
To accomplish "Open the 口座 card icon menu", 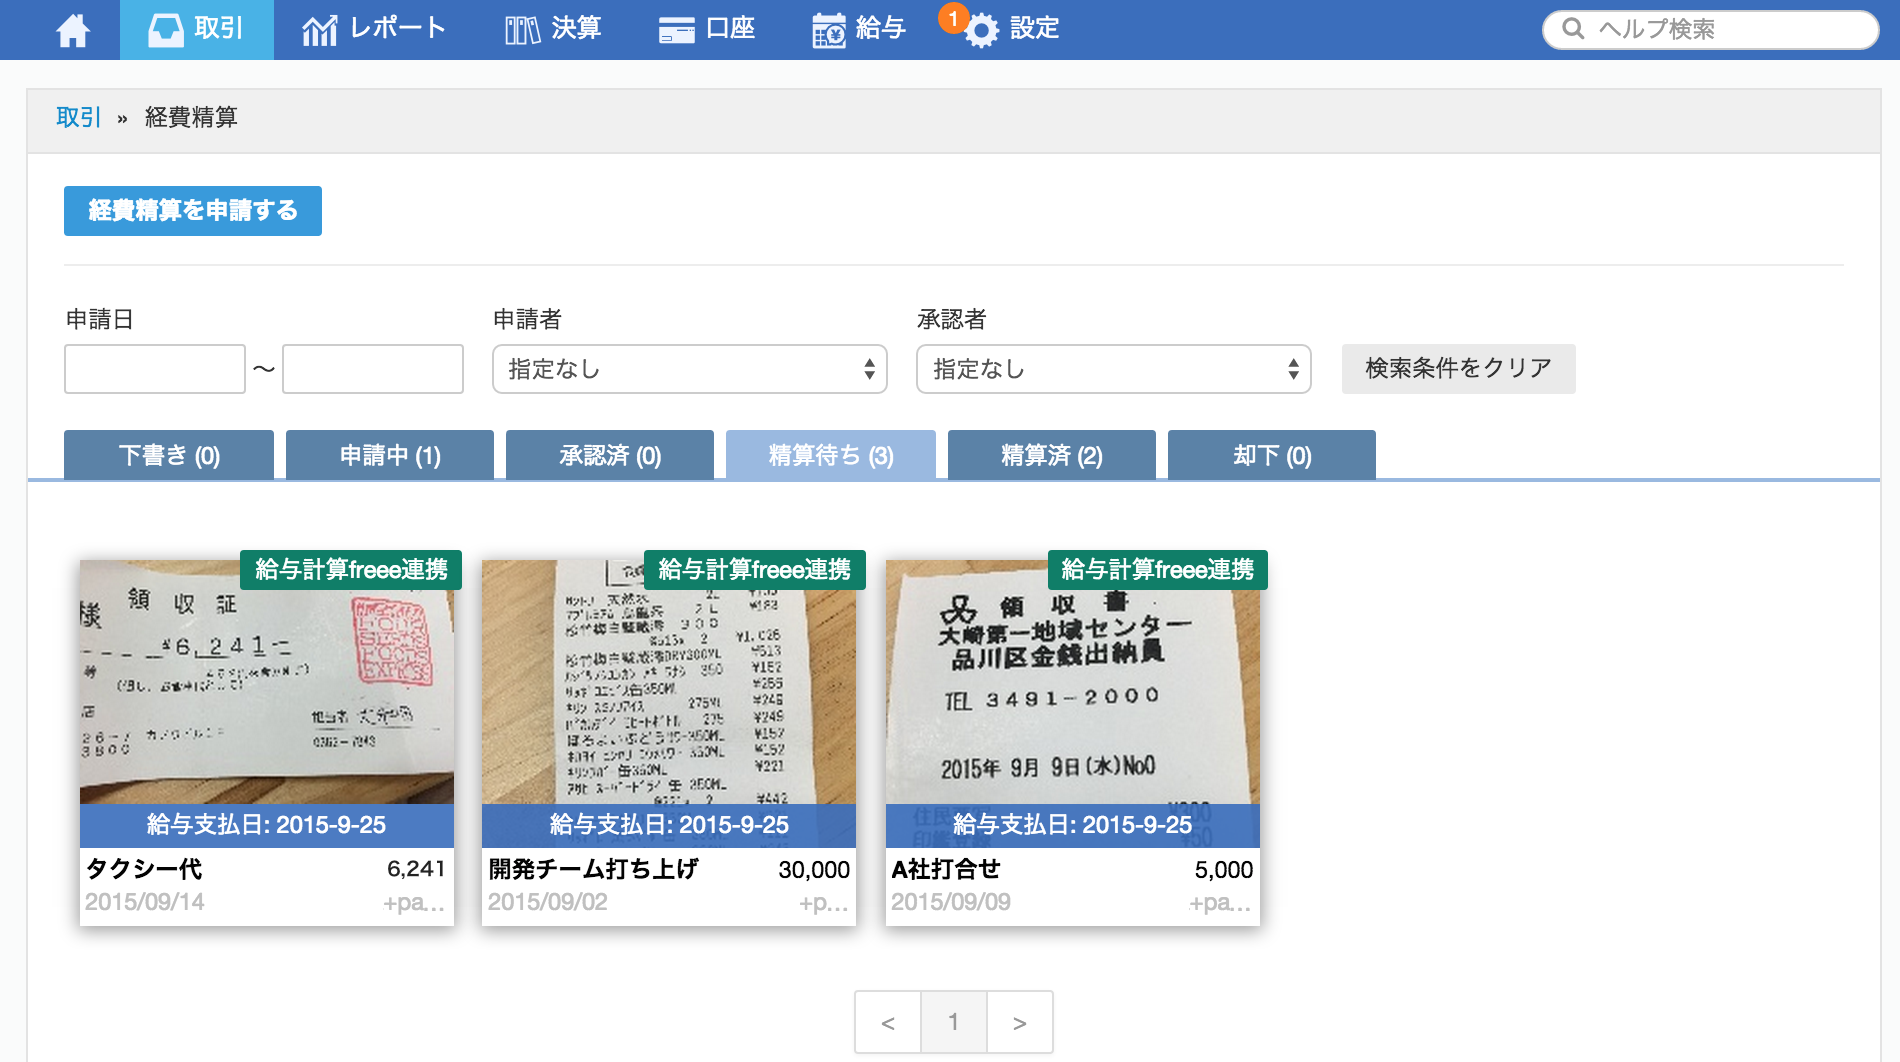I will pos(677,30).
